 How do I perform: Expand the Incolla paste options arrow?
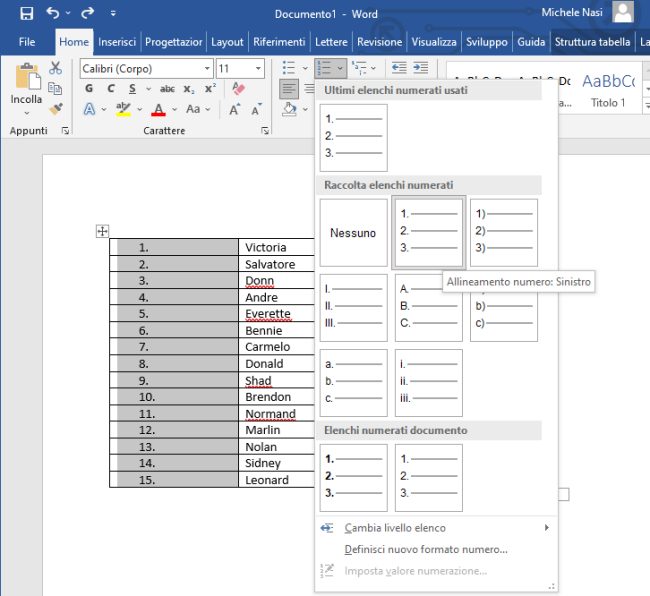pyautogui.click(x=27, y=113)
